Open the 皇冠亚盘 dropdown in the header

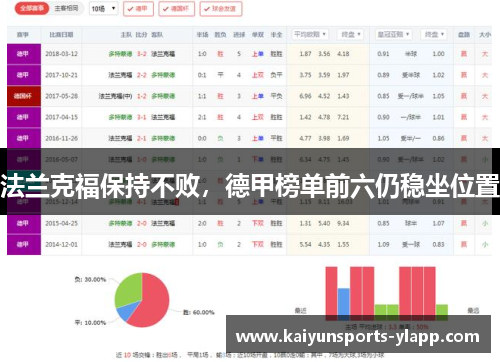(393, 34)
